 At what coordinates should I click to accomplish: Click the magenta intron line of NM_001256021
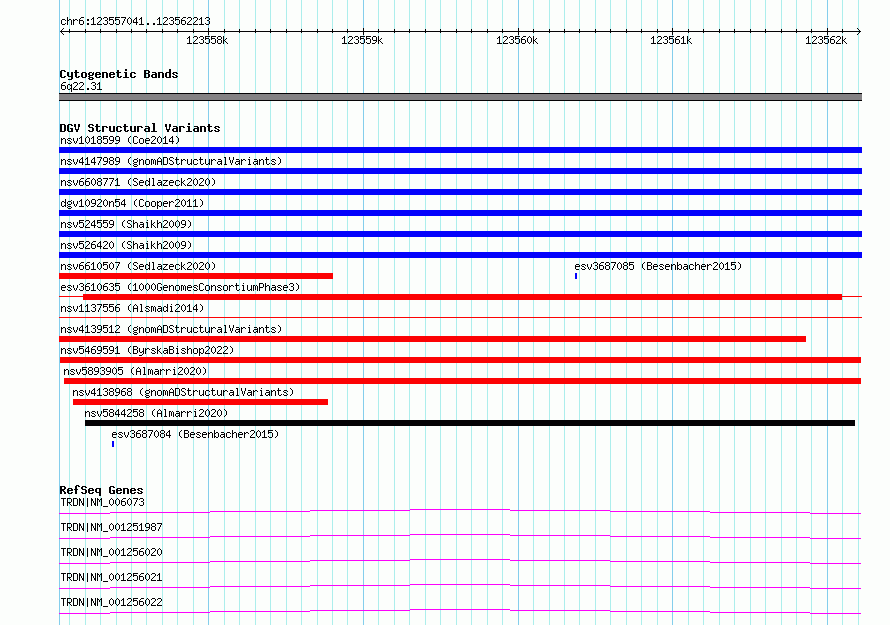click(460, 585)
